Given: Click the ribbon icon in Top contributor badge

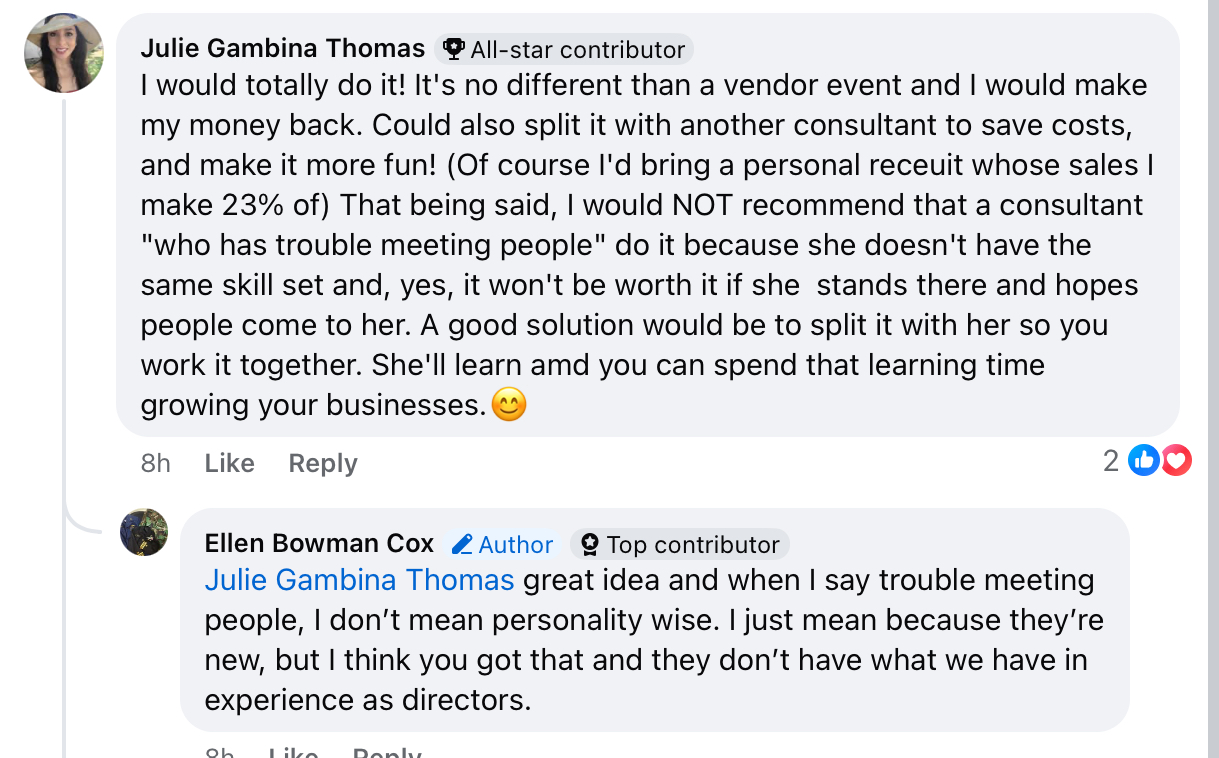Looking at the screenshot, I should [x=590, y=545].
